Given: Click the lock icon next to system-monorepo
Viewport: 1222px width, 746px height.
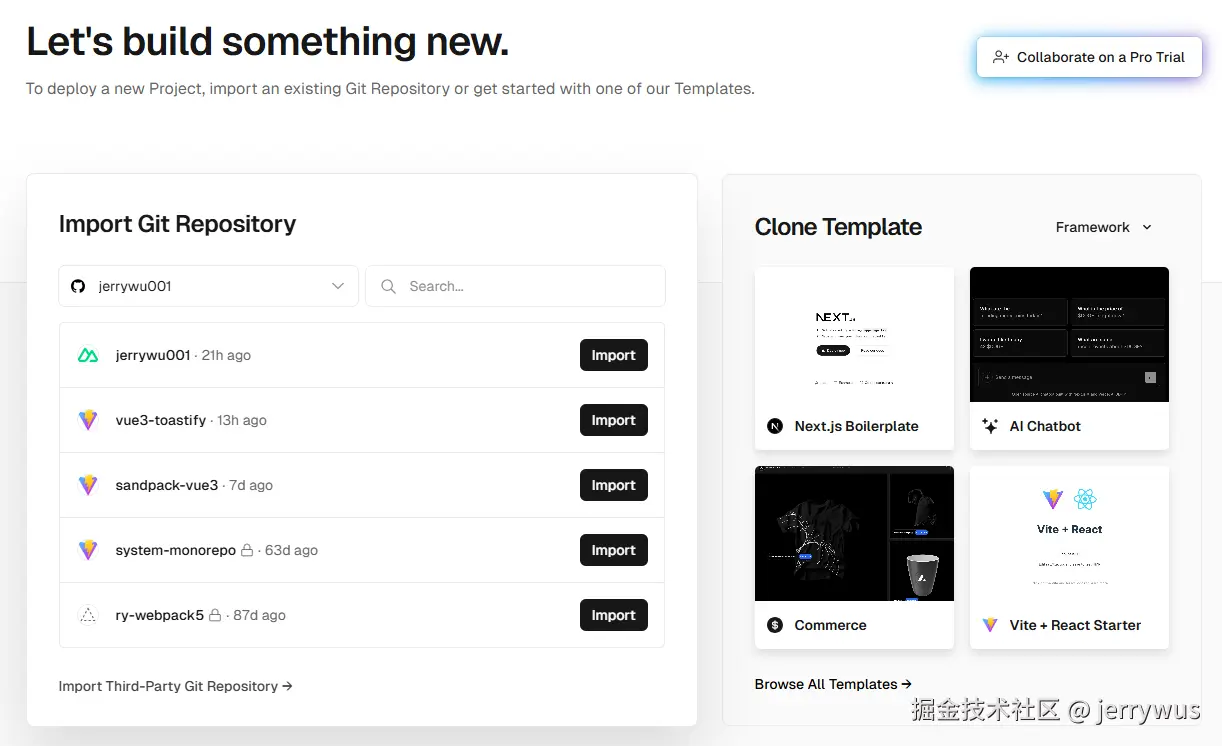Looking at the screenshot, I should point(247,550).
